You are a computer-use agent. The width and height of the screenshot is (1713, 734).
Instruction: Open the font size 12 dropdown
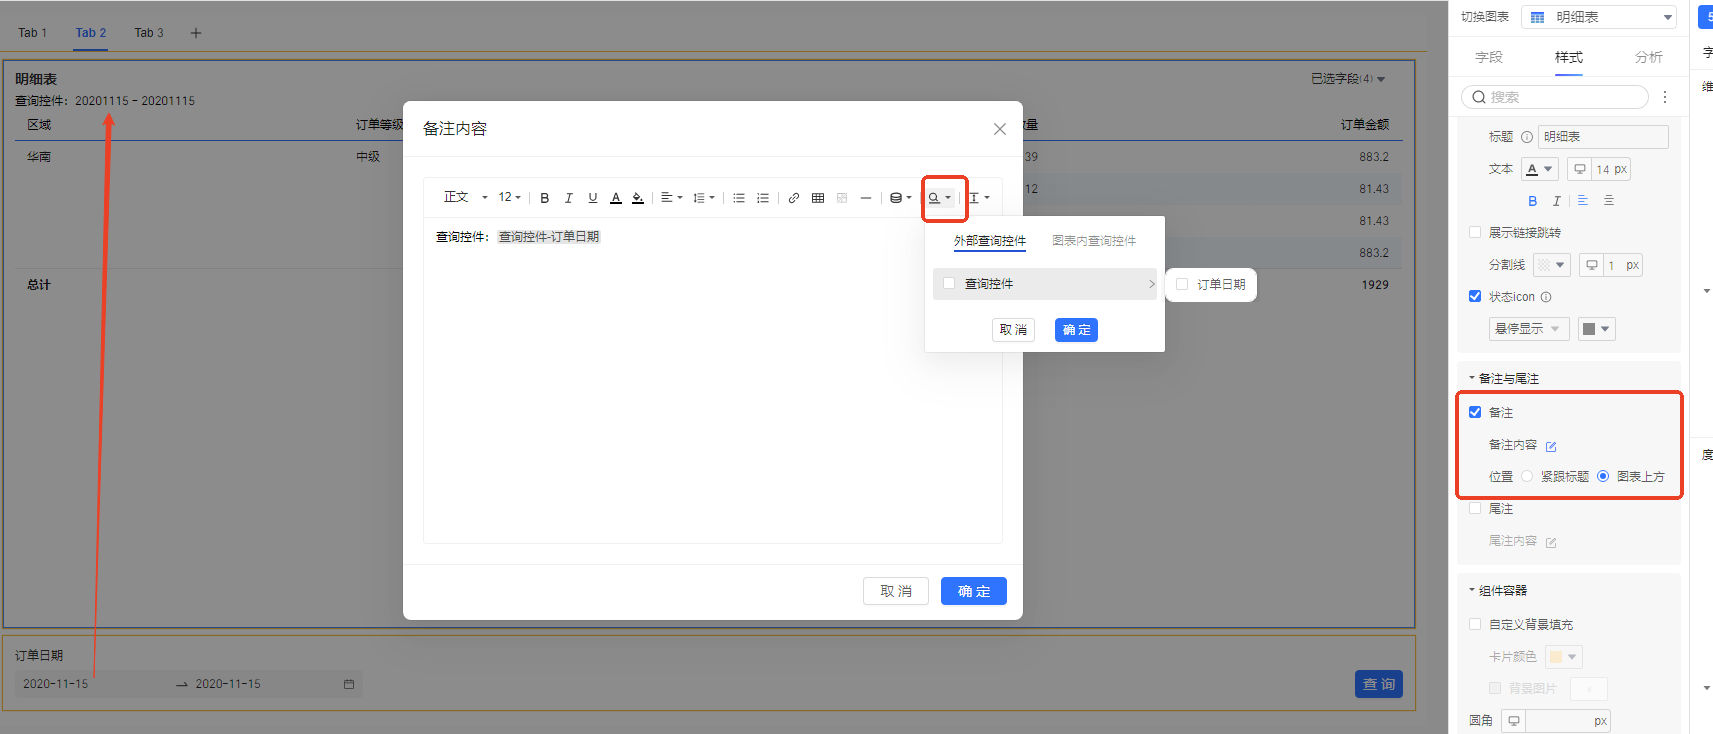click(509, 198)
